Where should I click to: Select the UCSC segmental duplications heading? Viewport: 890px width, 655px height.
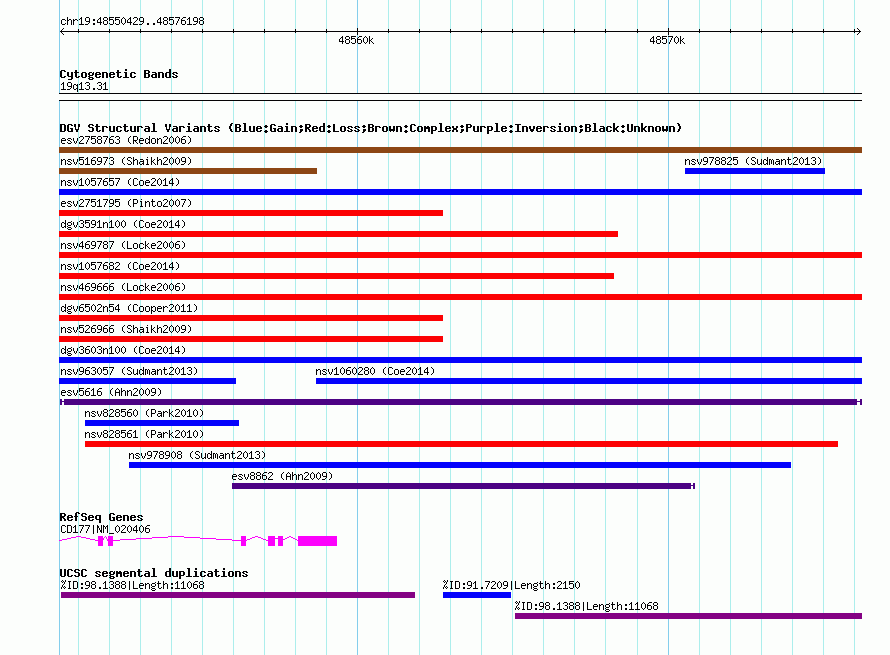click(154, 573)
